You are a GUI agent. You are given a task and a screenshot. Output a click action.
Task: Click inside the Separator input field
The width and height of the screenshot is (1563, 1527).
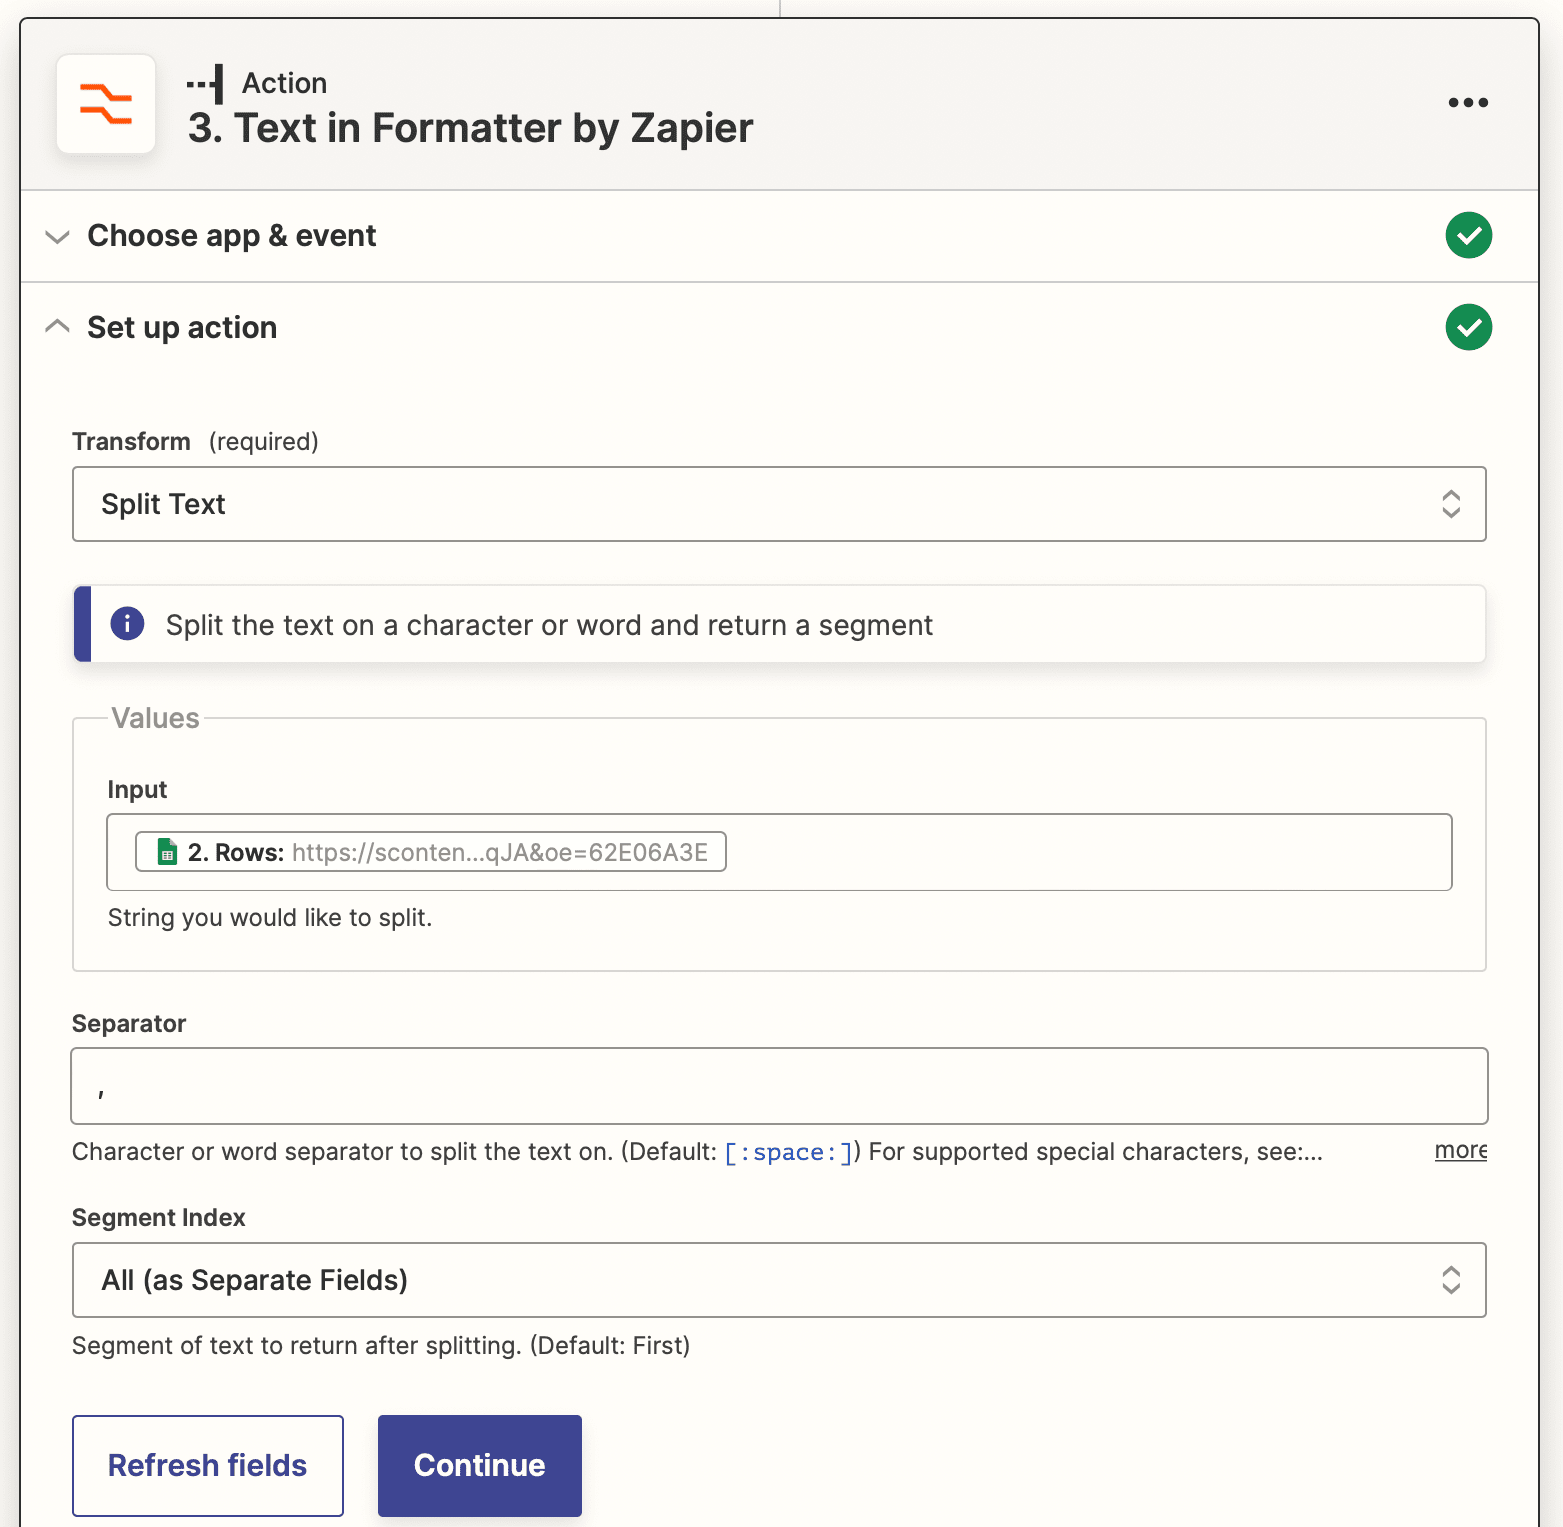tap(779, 1086)
